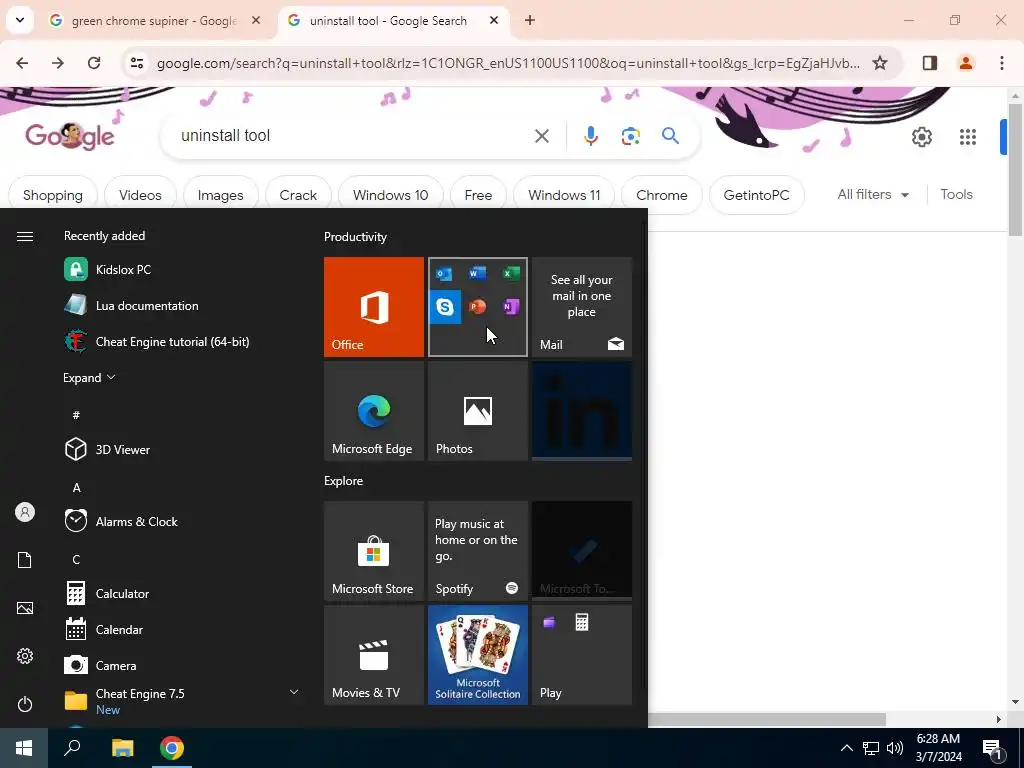The height and width of the screenshot is (768, 1024).
Task: Show hidden system tray icons
Action: pos(846,748)
